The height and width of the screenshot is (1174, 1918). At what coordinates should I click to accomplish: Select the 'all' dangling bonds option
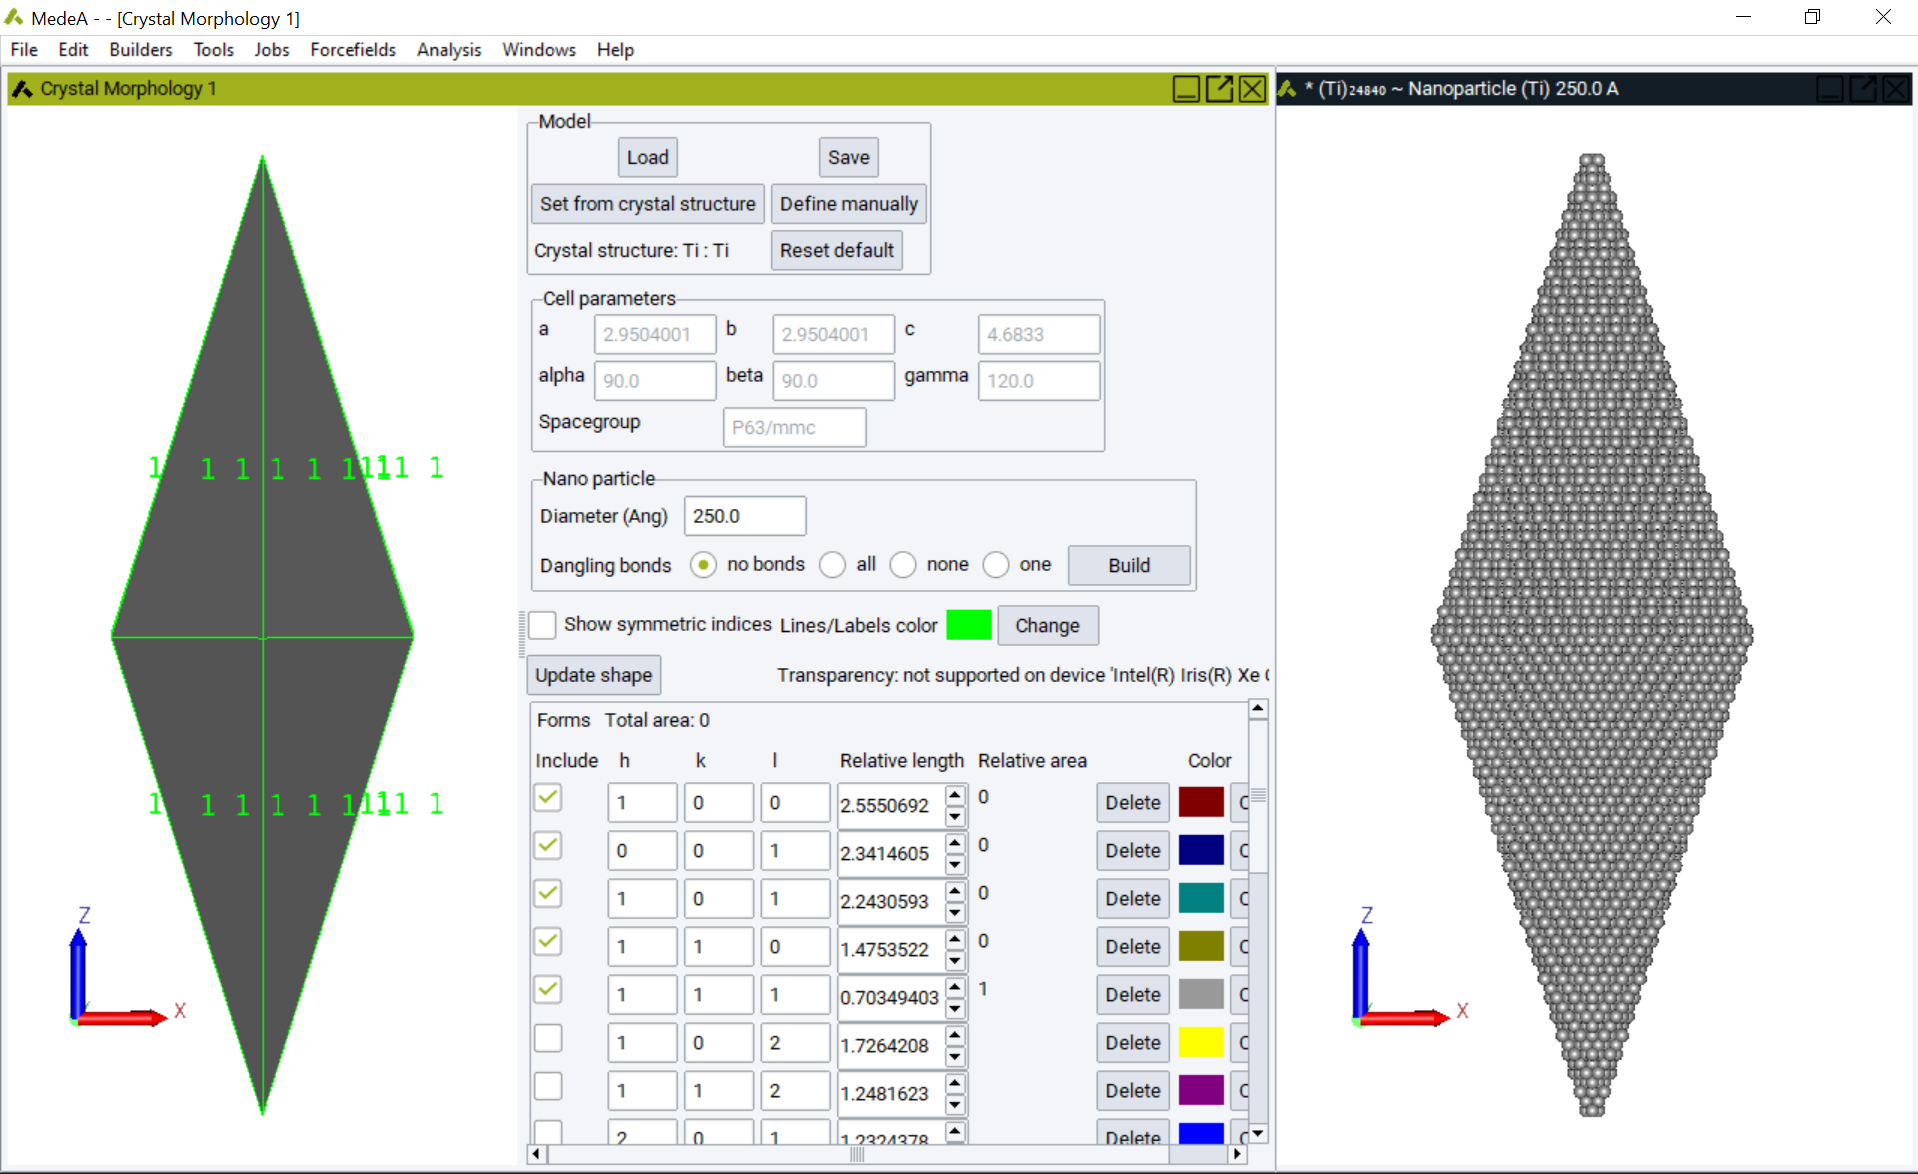point(832,565)
